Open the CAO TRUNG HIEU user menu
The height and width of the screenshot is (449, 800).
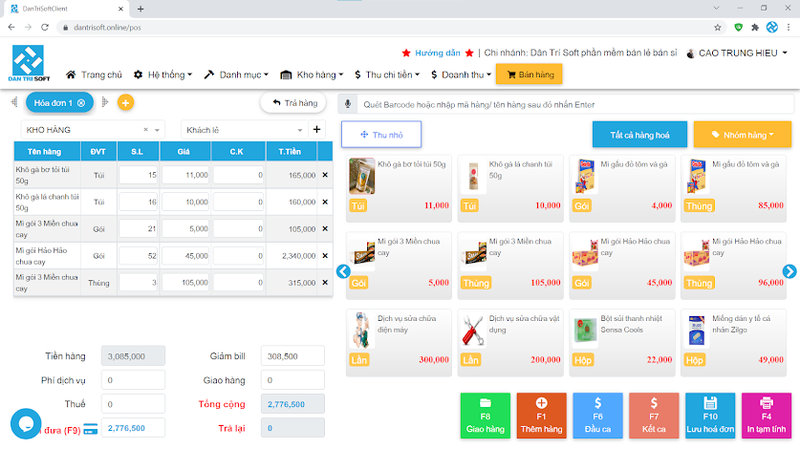click(x=737, y=53)
